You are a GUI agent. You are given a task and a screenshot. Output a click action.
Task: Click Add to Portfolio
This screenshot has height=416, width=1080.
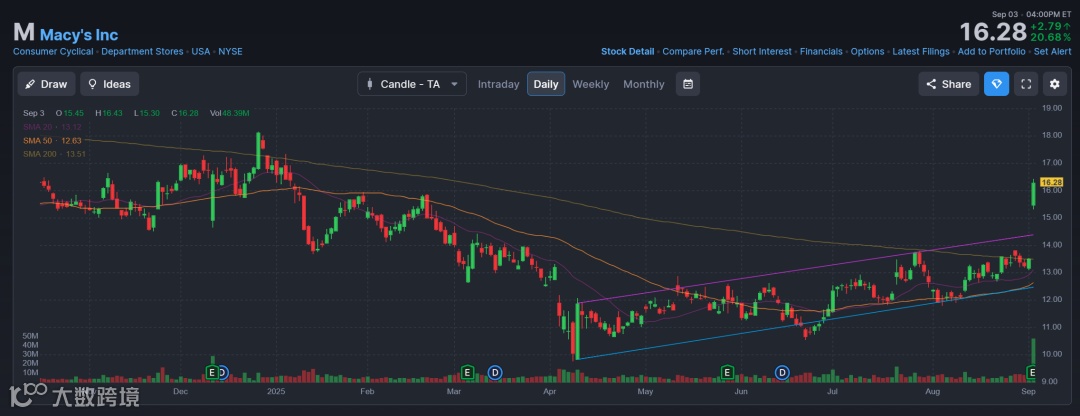[992, 52]
